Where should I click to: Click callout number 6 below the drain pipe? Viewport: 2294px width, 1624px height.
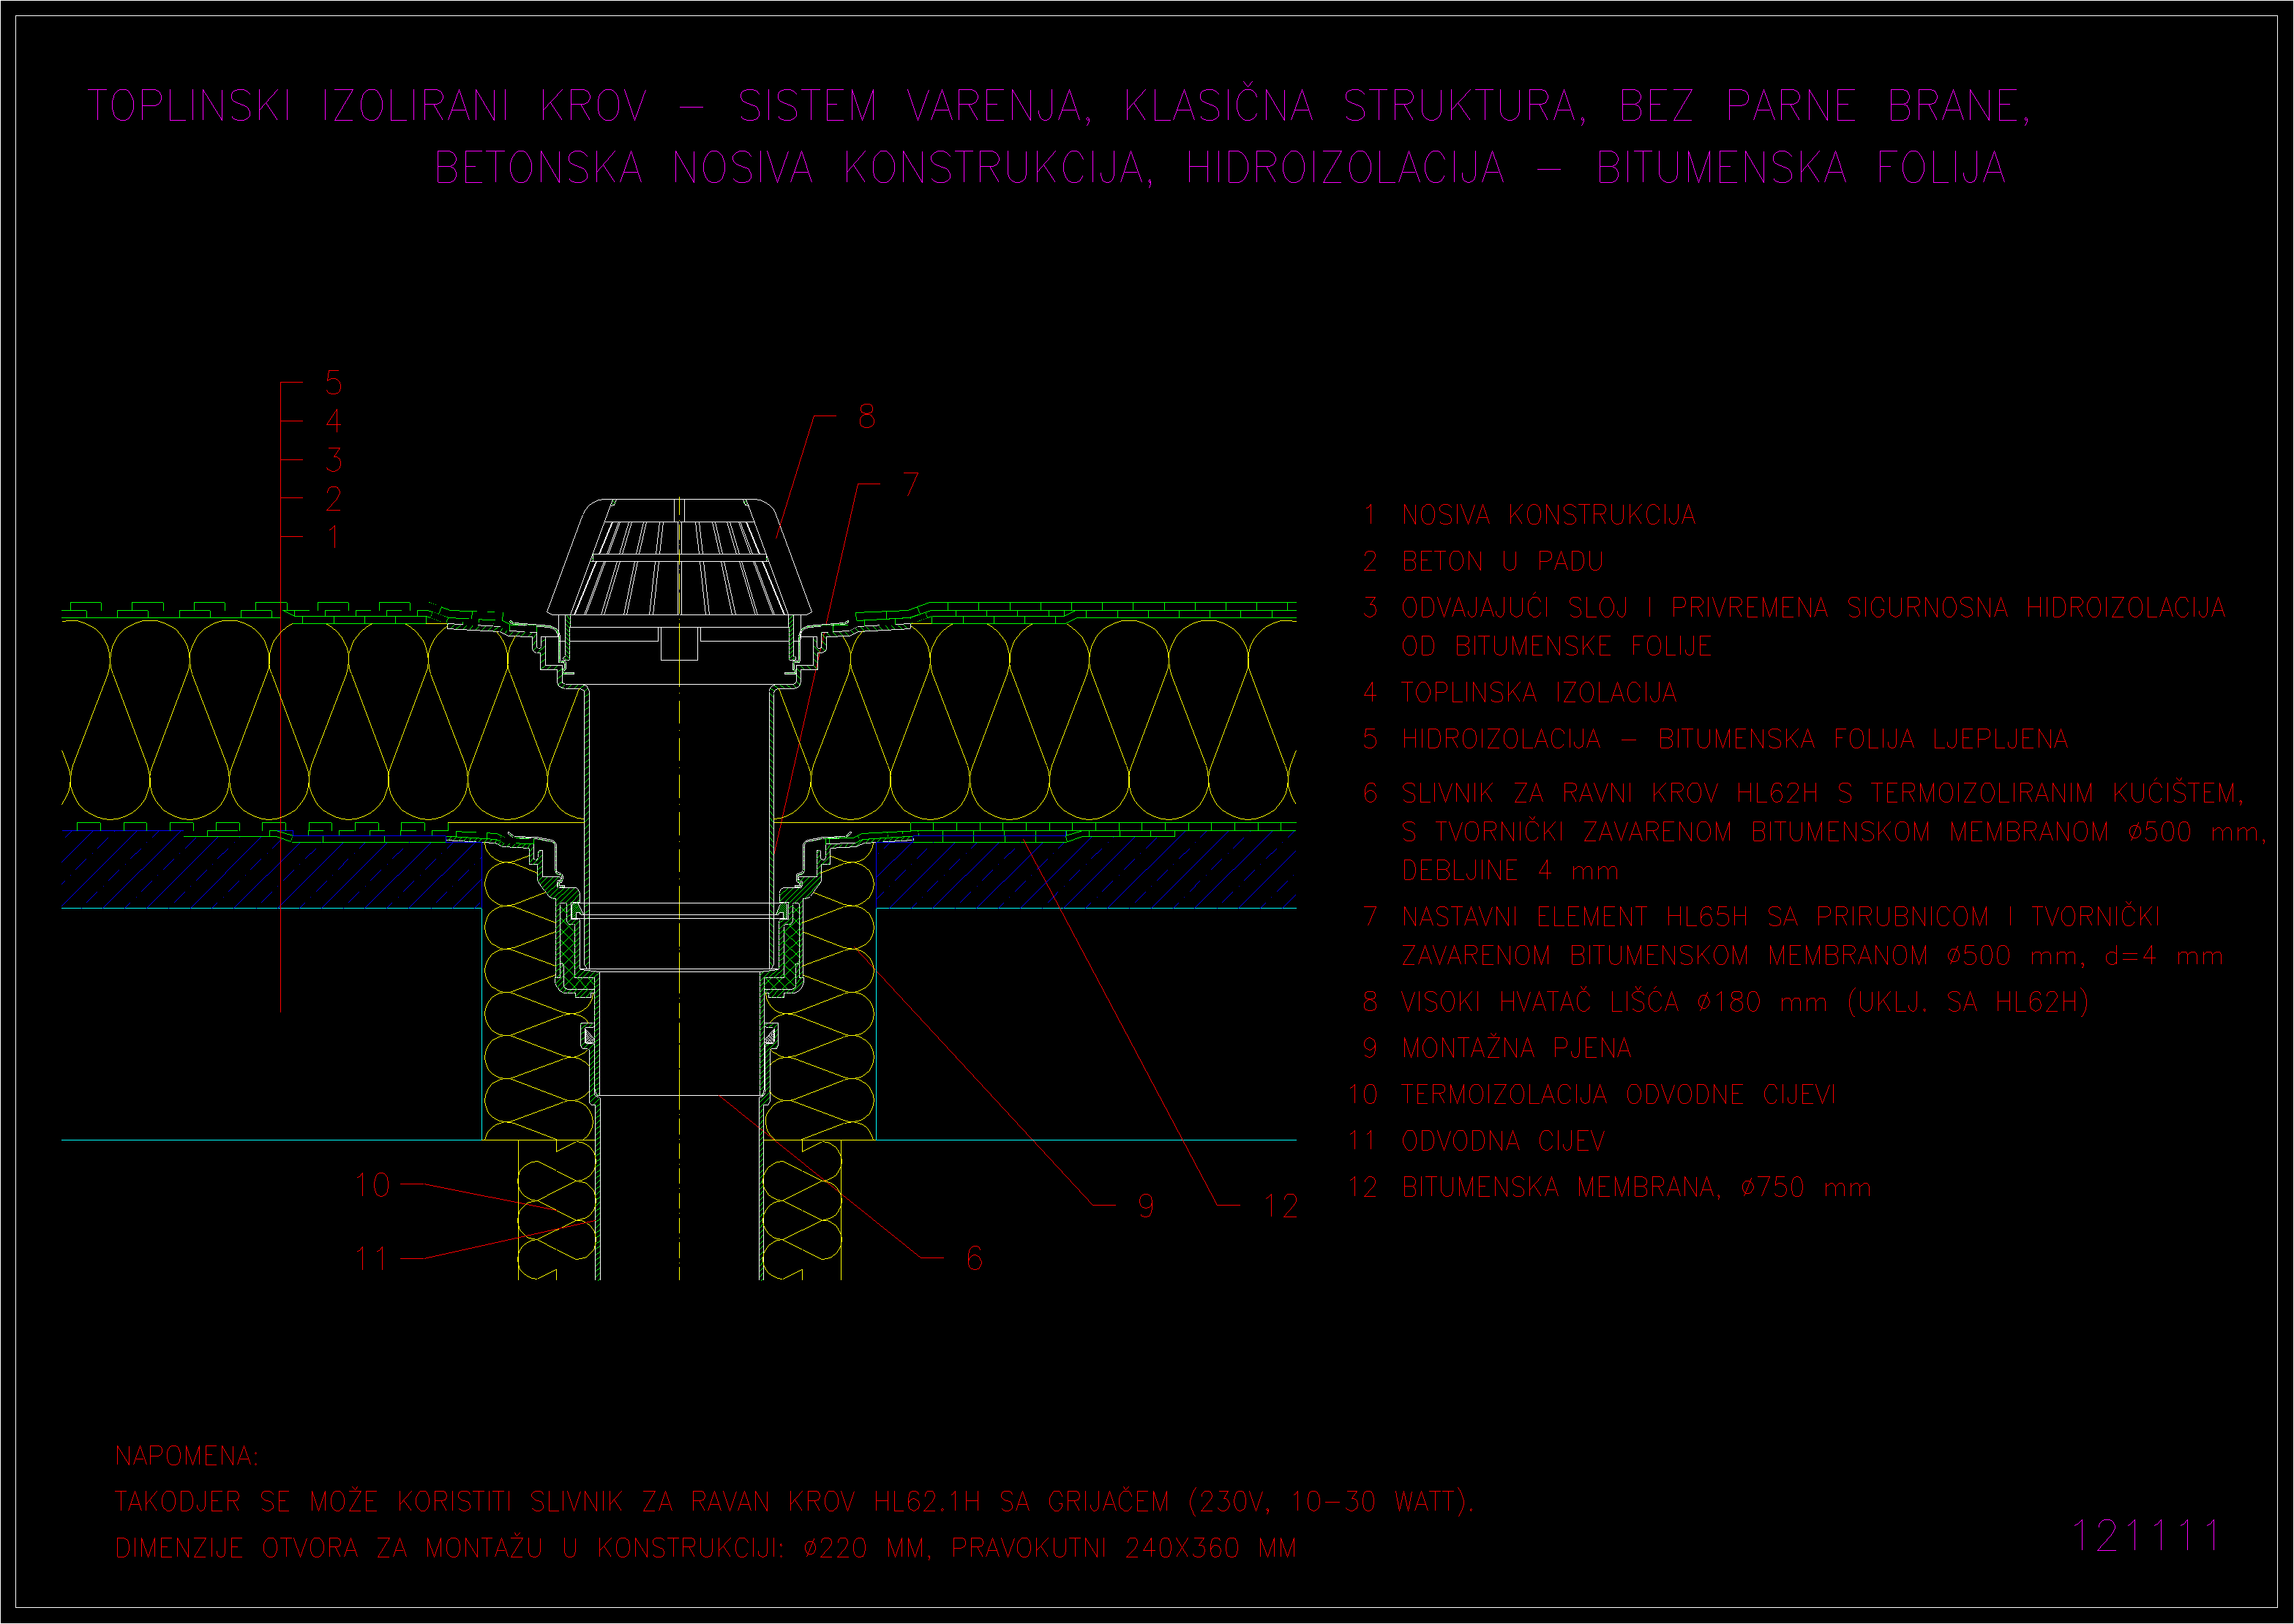coord(974,1258)
